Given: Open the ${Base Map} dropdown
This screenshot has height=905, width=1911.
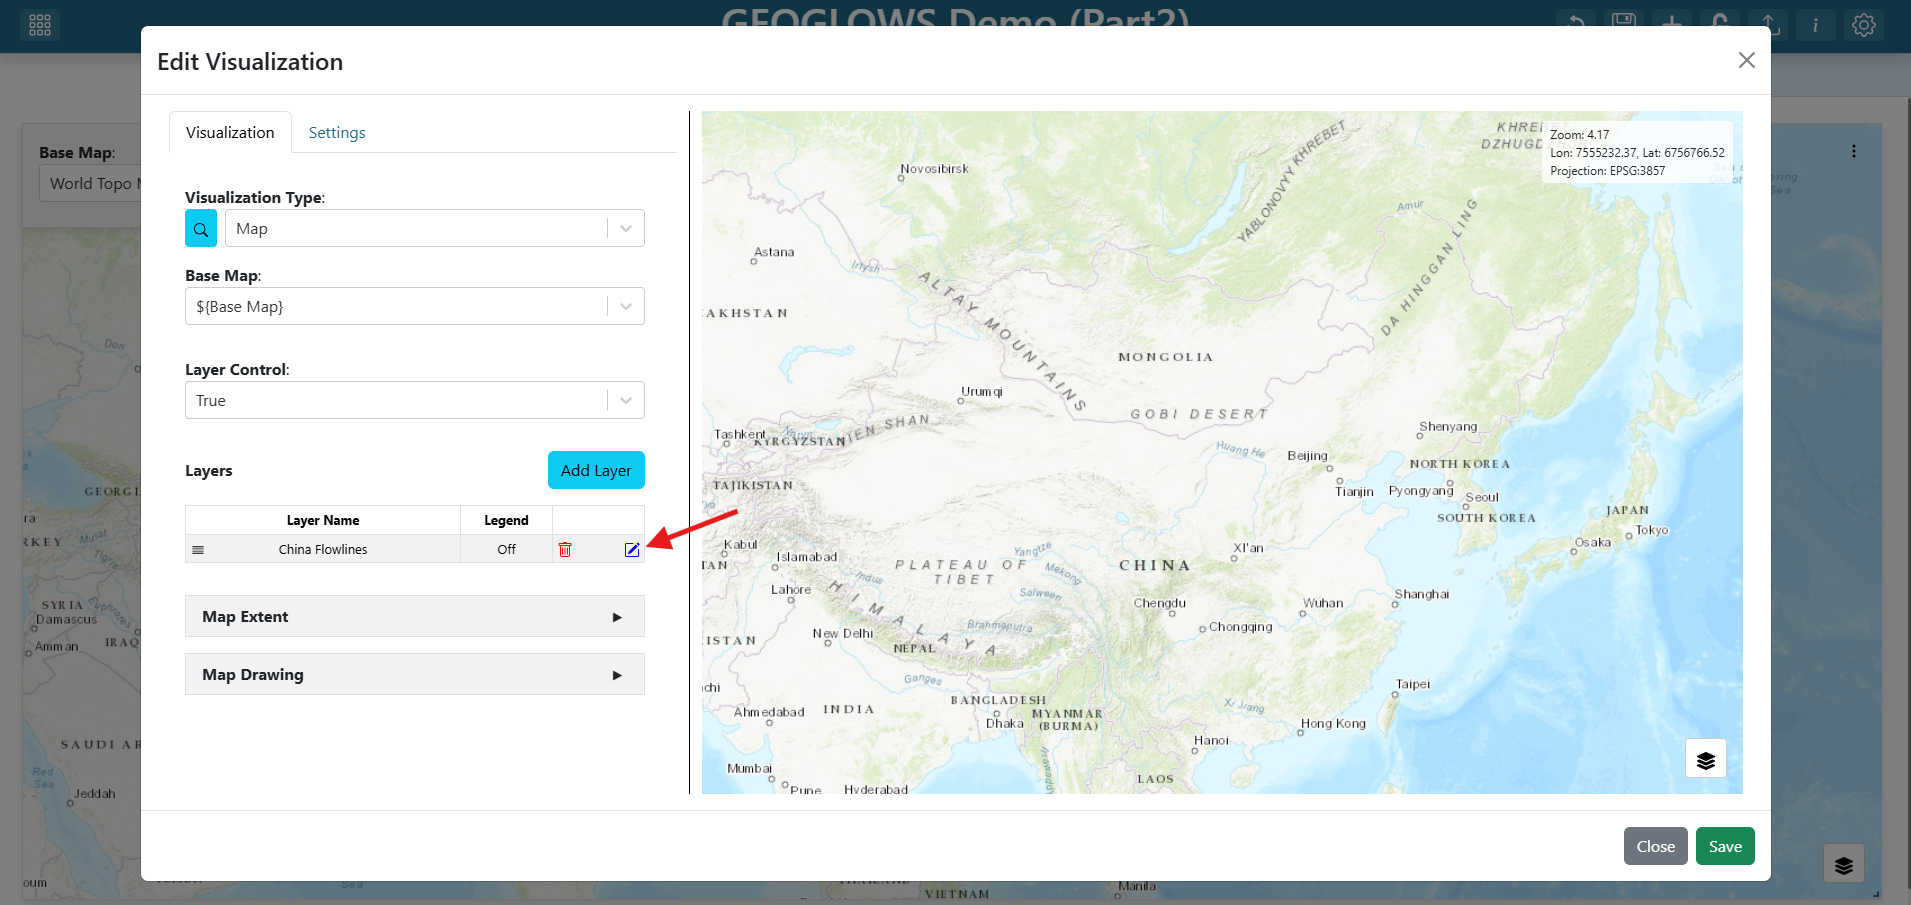Looking at the screenshot, I should click(x=415, y=306).
